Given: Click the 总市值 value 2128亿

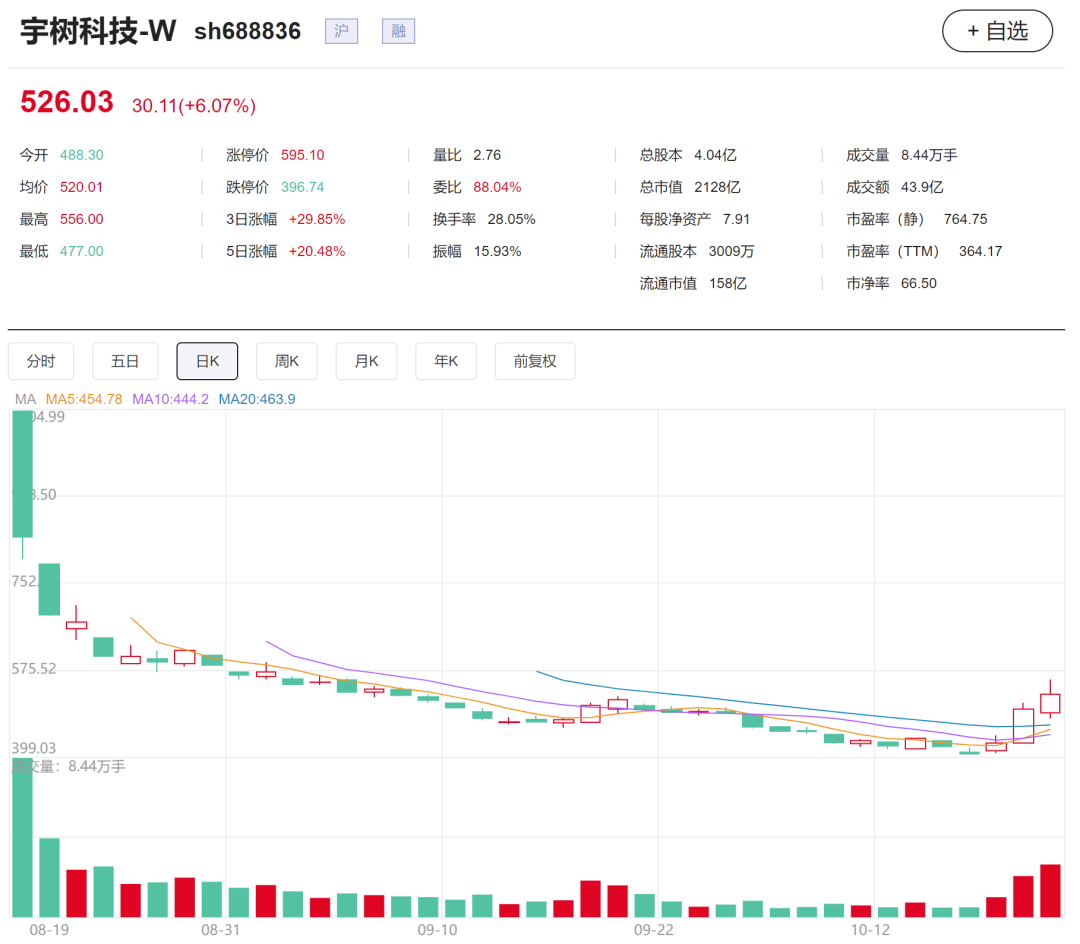Looking at the screenshot, I should point(717,187).
